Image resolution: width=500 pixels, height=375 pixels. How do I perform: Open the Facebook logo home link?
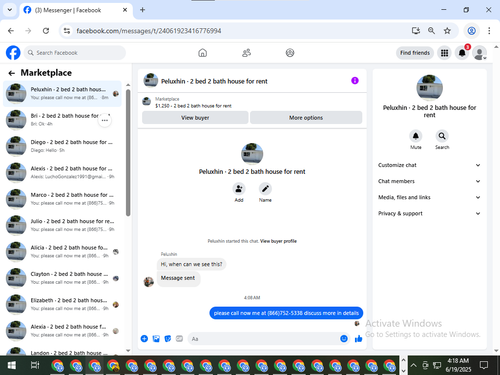(13, 53)
